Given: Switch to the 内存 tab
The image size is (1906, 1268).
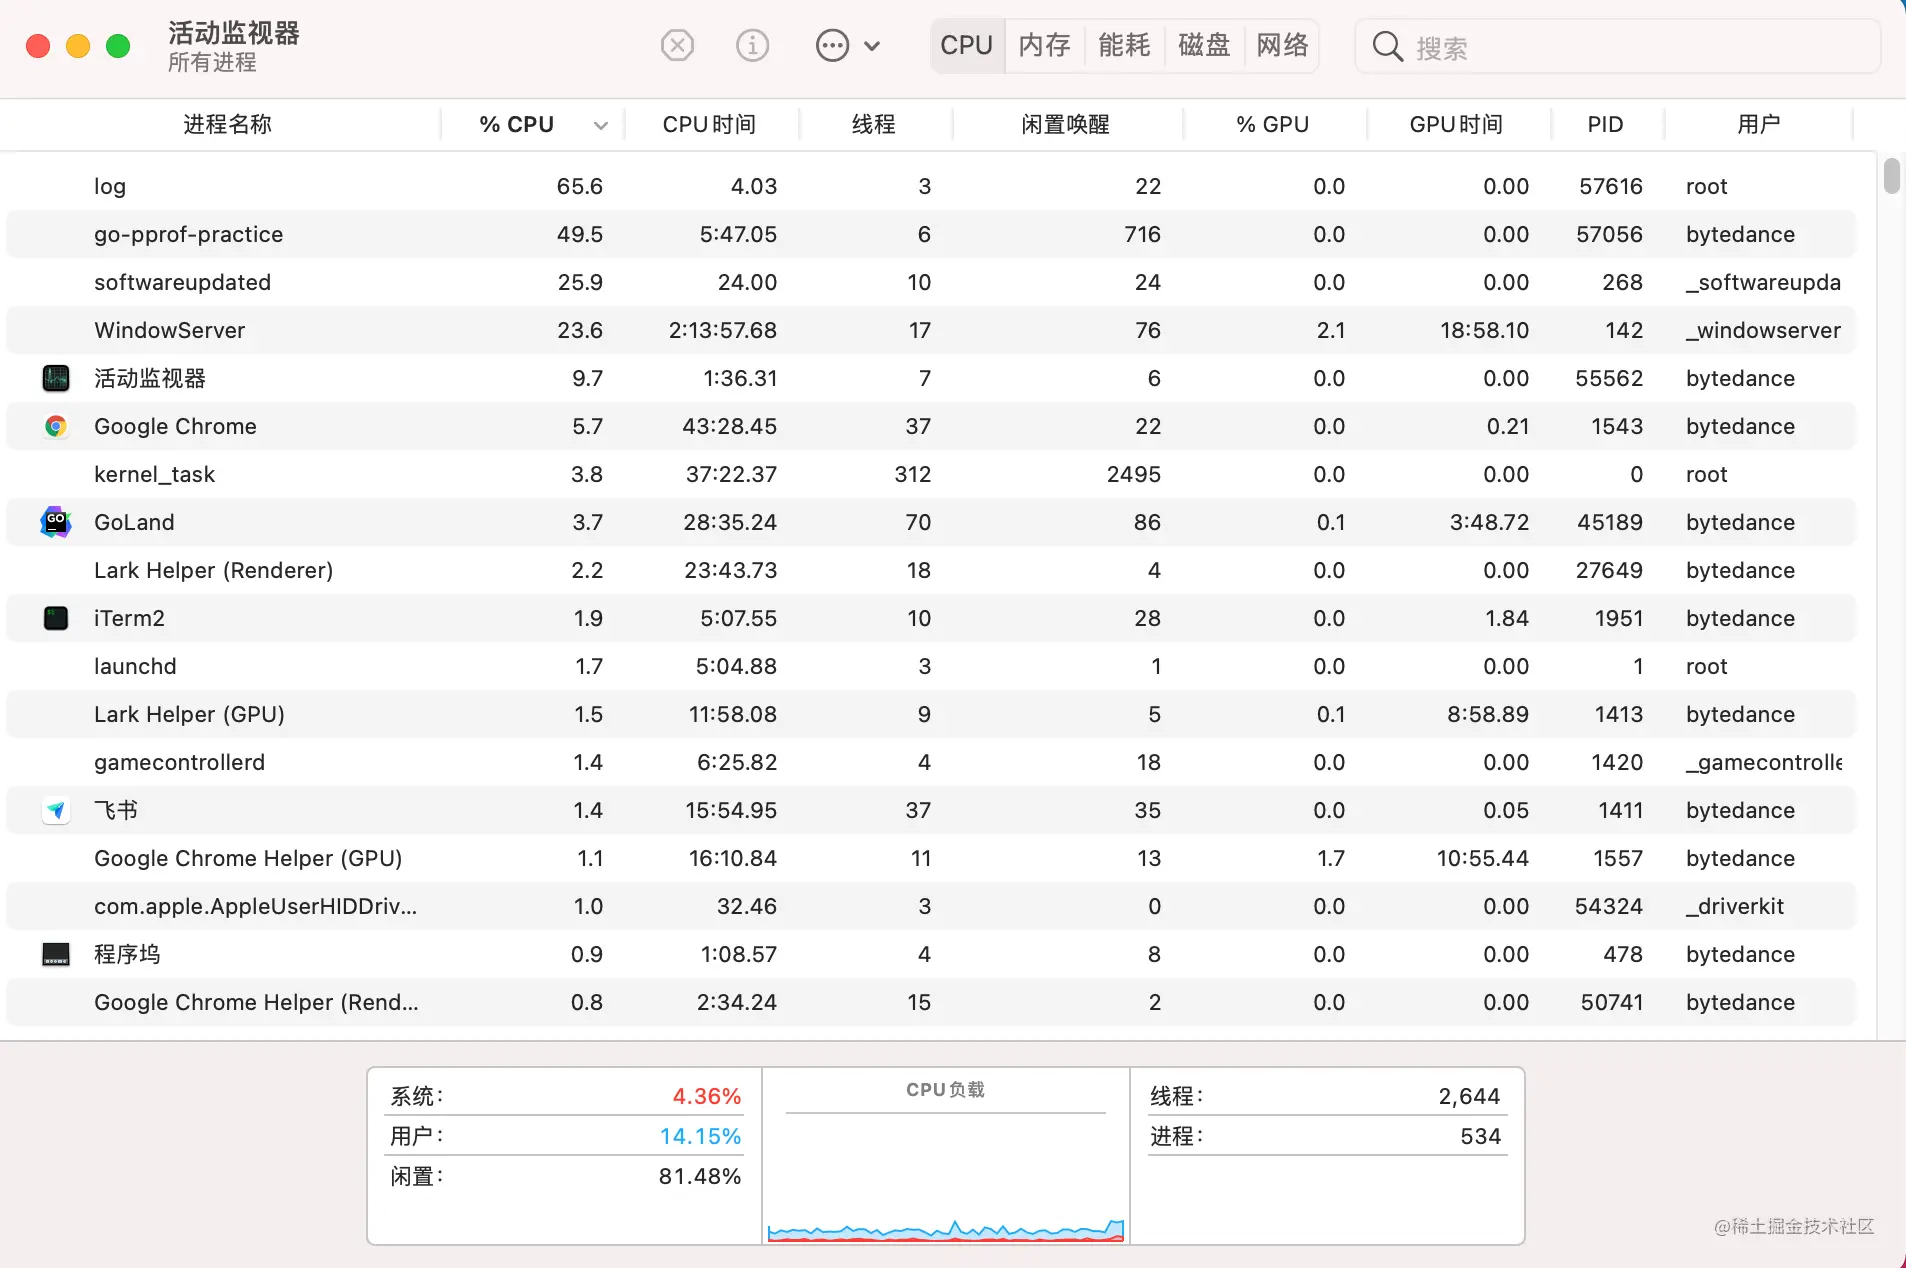Looking at the screenshot, I should [x=1044, y=45].
